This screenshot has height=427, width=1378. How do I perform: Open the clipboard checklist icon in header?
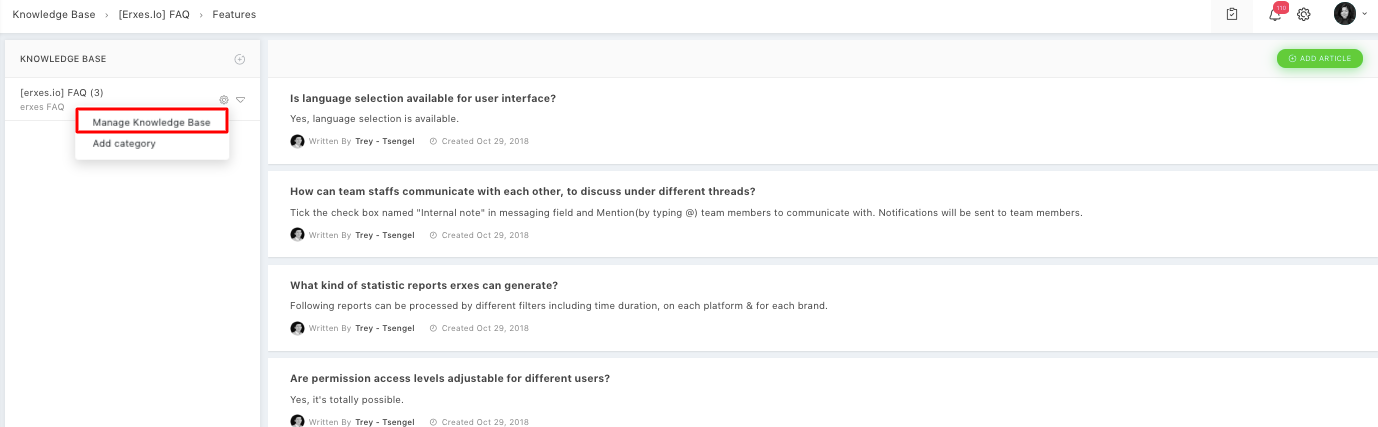click(x=1232, y=15)
